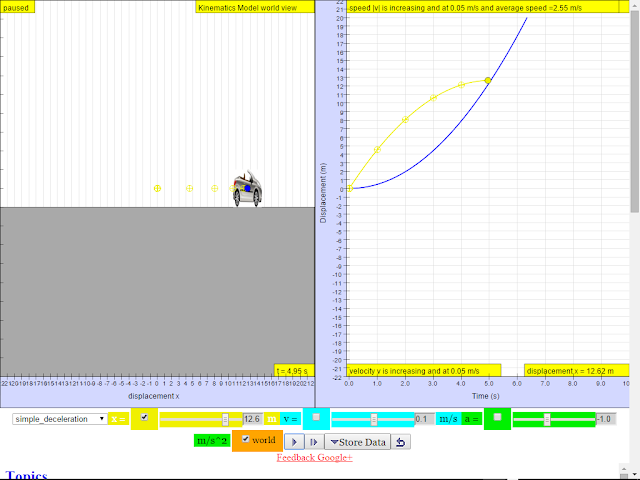Click the reset simulation arrow icon
Screen dimensions: 640x480
[x=400, y=442]
